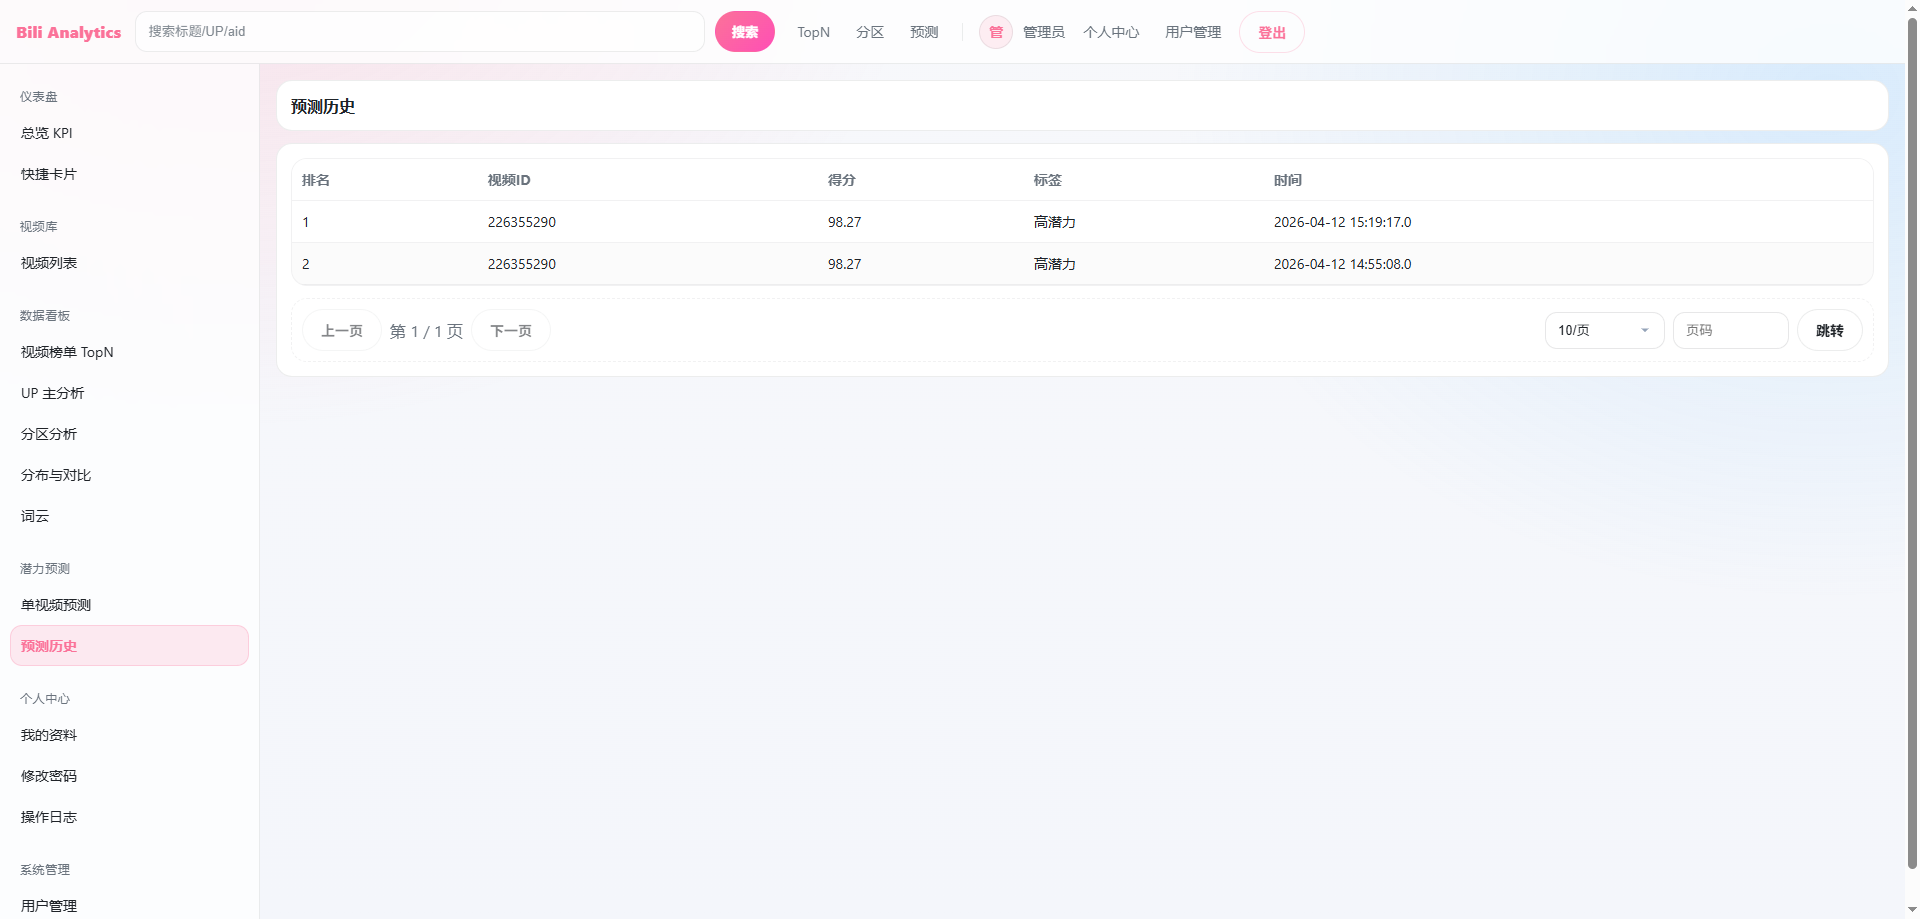This screenshot has width=1920, height=919.
Task: Click the pink 搜索 button
Action: 744,32
